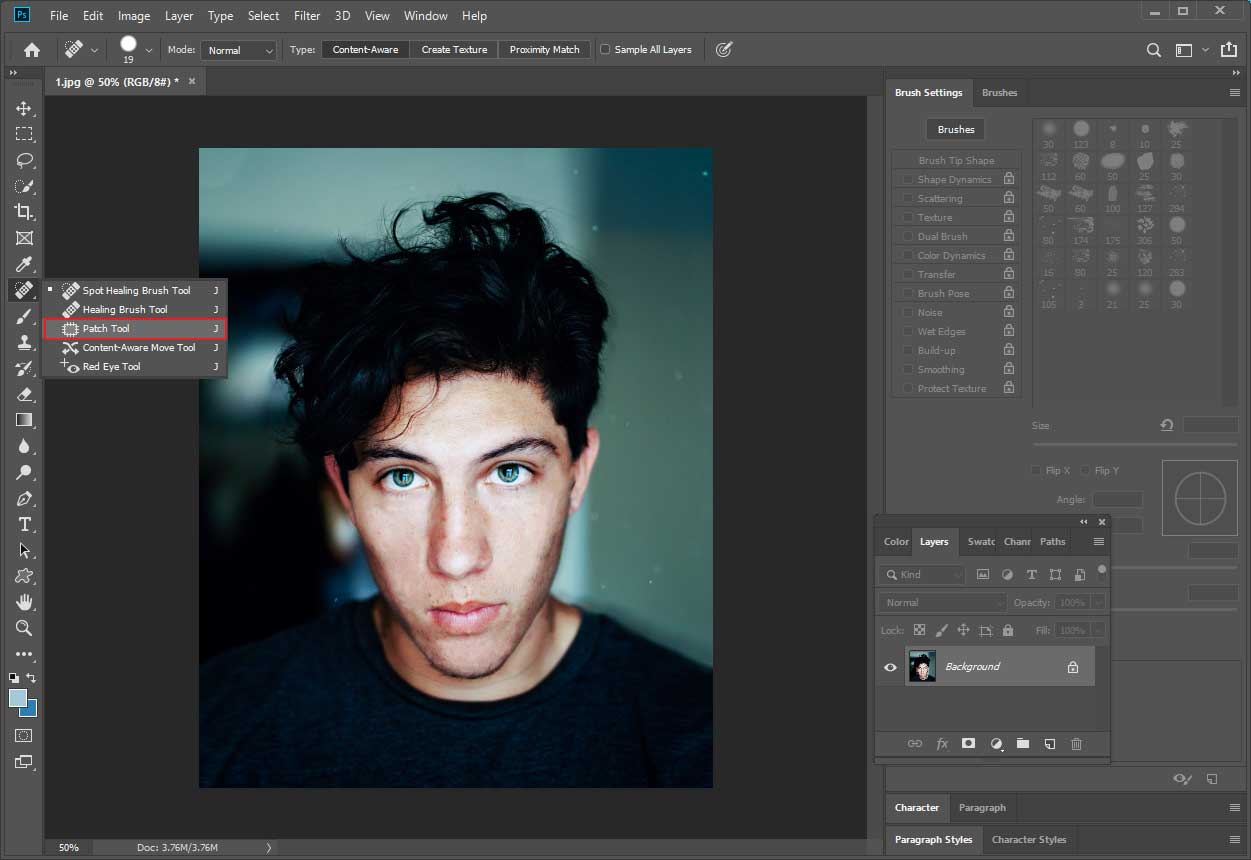This screenshot has width=1251, height=860.
Task: Open the Mode dropdown in options bar
Action: 238,49
